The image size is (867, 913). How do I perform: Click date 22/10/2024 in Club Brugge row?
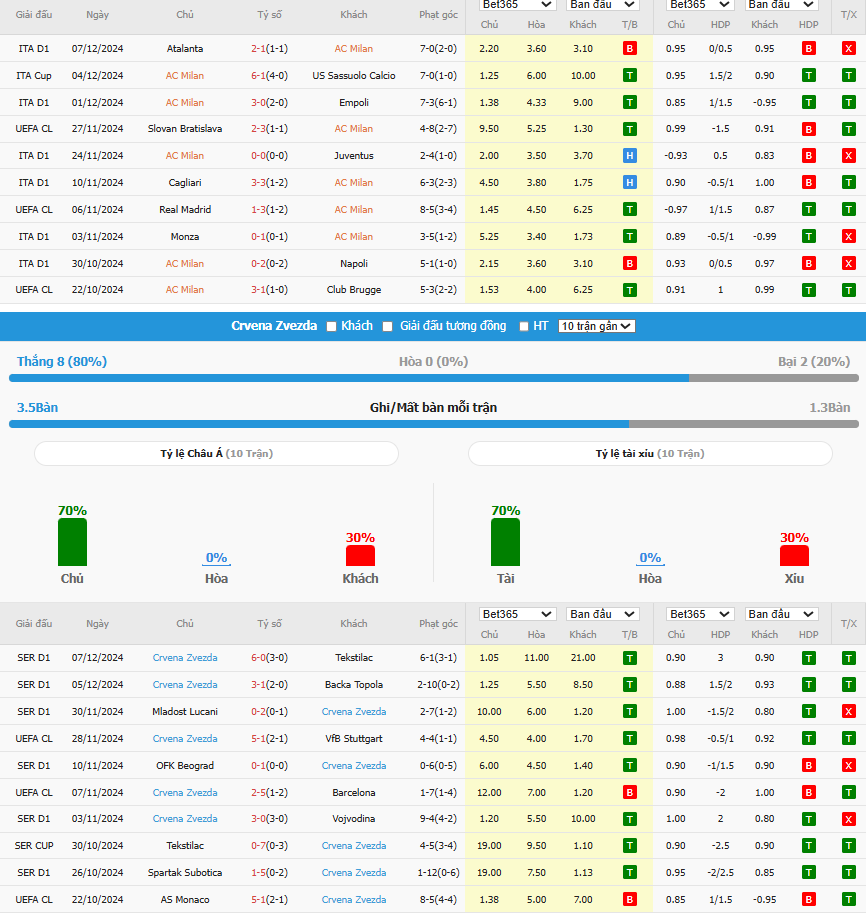pos(97,290)
